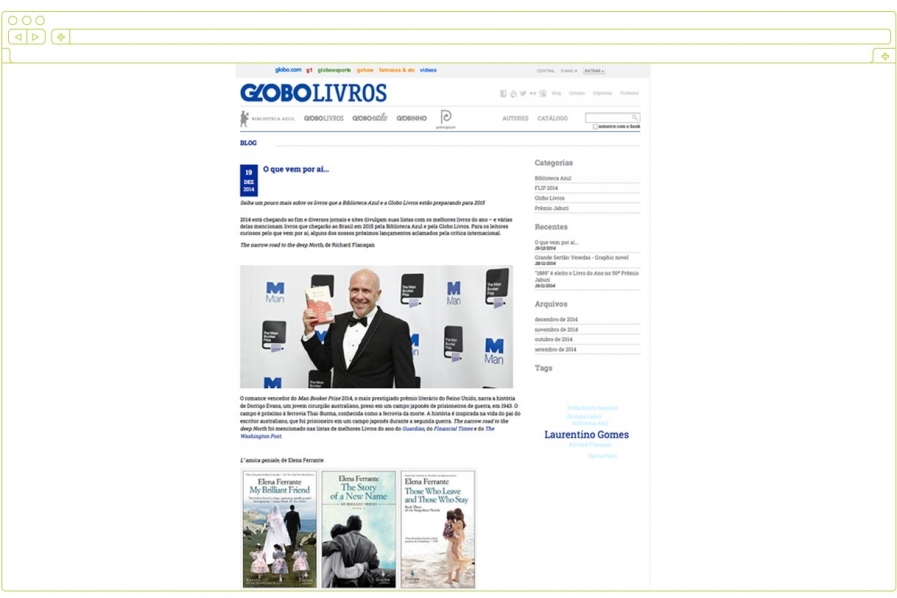
Task: Enable the 'somente com e-book' checkbox
Action: pyautogui.click(x=595, y=126)
